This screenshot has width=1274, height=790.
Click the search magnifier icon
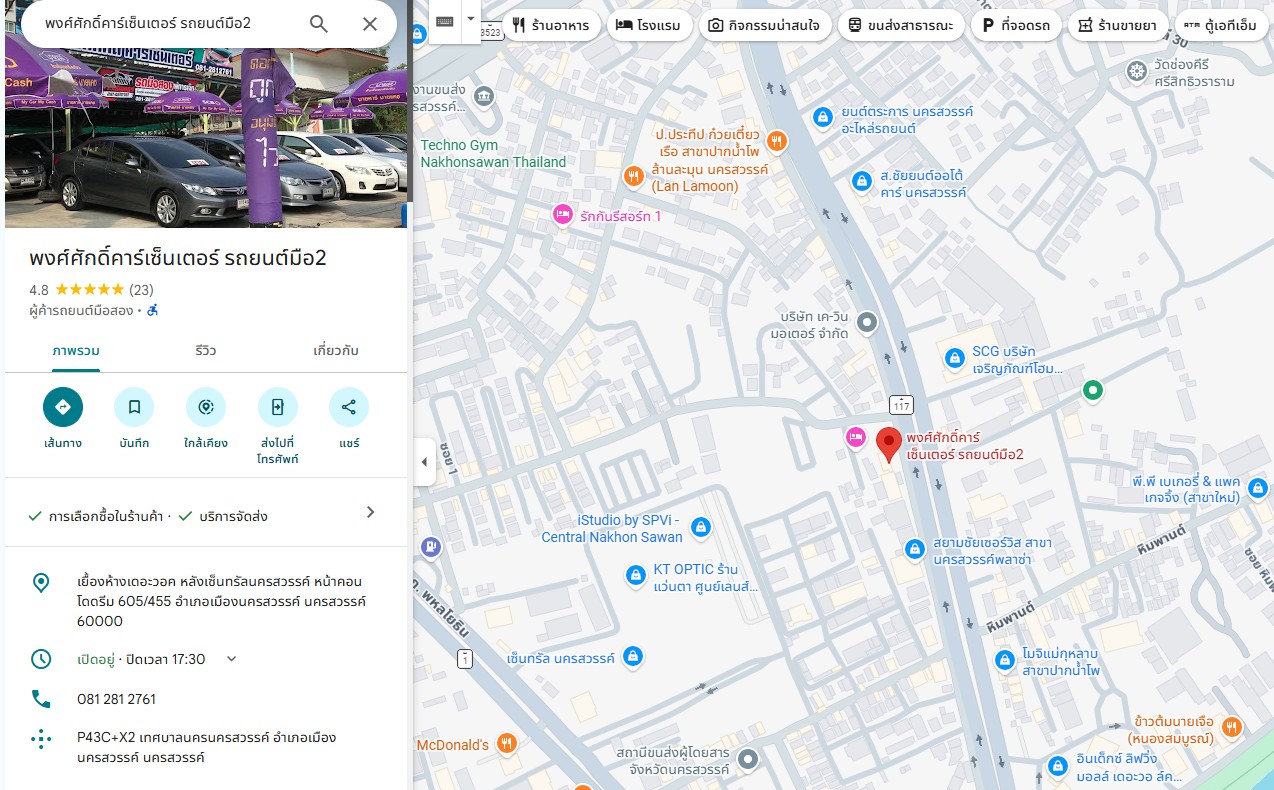point(319,24)
